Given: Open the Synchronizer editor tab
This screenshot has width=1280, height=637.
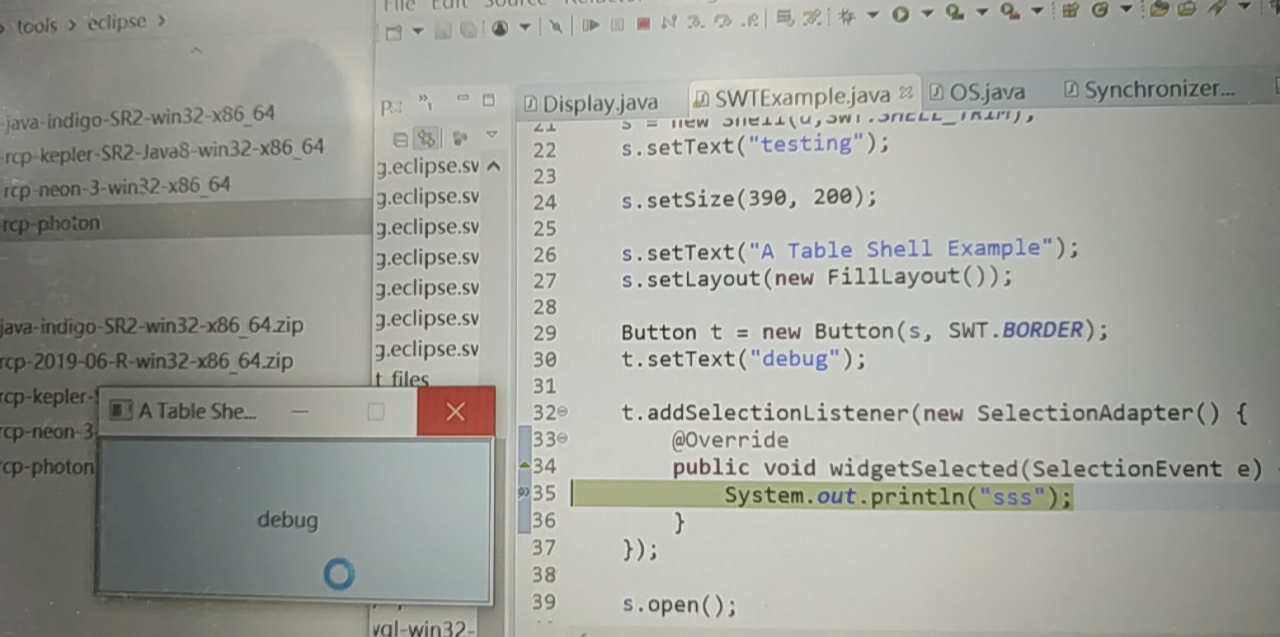Looking at the screenshot, I should (1150, 89).
